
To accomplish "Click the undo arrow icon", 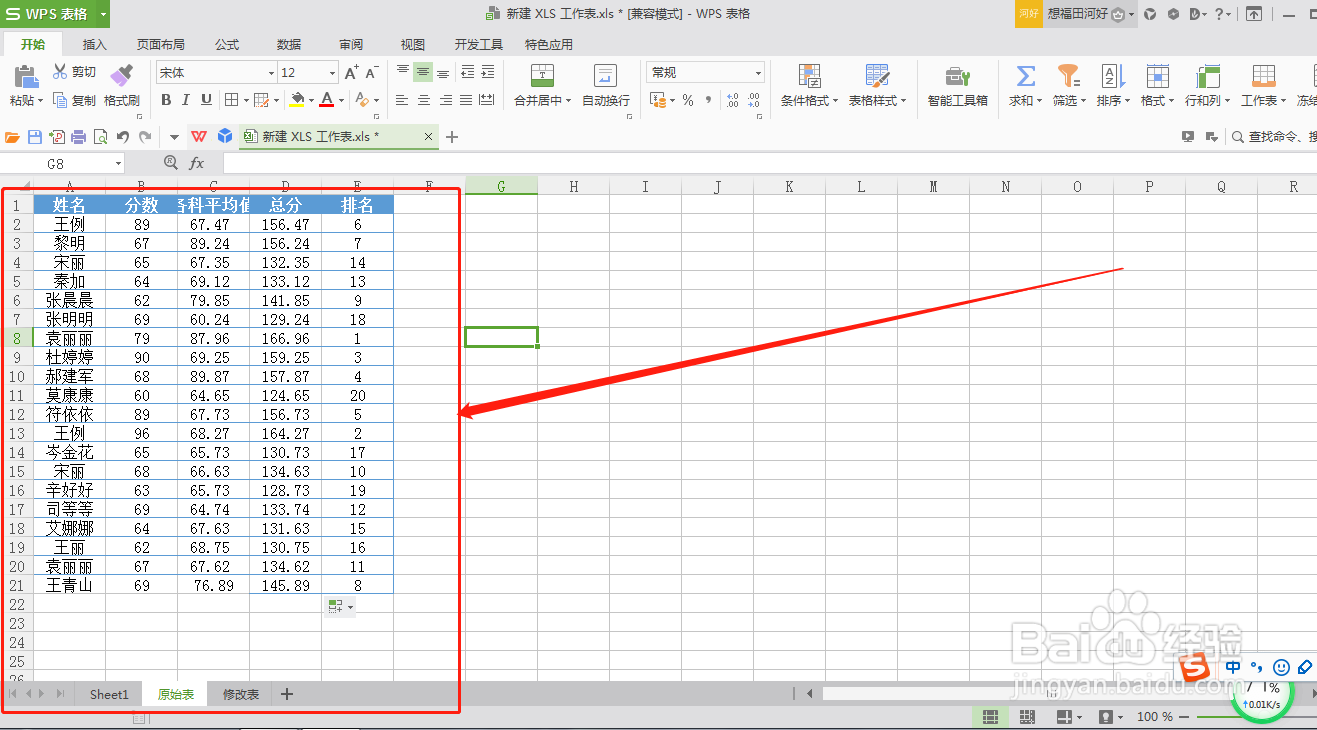I will click(x=123, y=137).
